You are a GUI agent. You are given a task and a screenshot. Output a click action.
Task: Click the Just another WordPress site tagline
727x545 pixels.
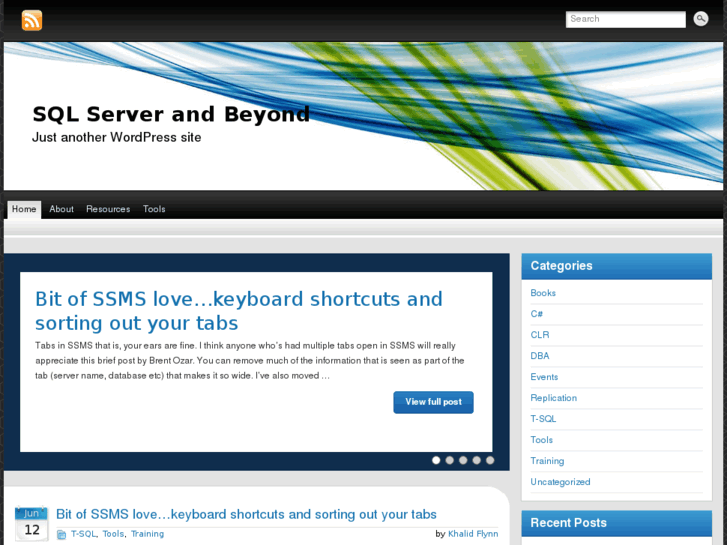pos(116,137)
